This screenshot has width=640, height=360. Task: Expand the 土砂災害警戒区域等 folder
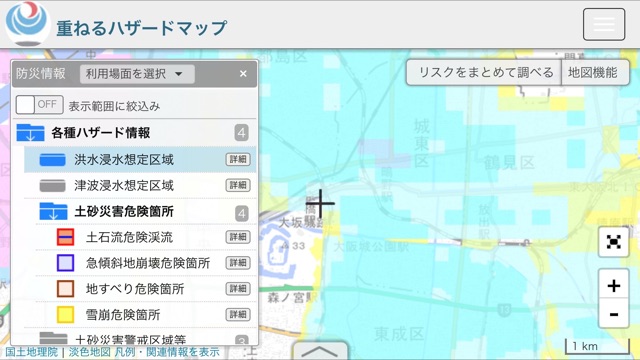click(x=53, y=339)
